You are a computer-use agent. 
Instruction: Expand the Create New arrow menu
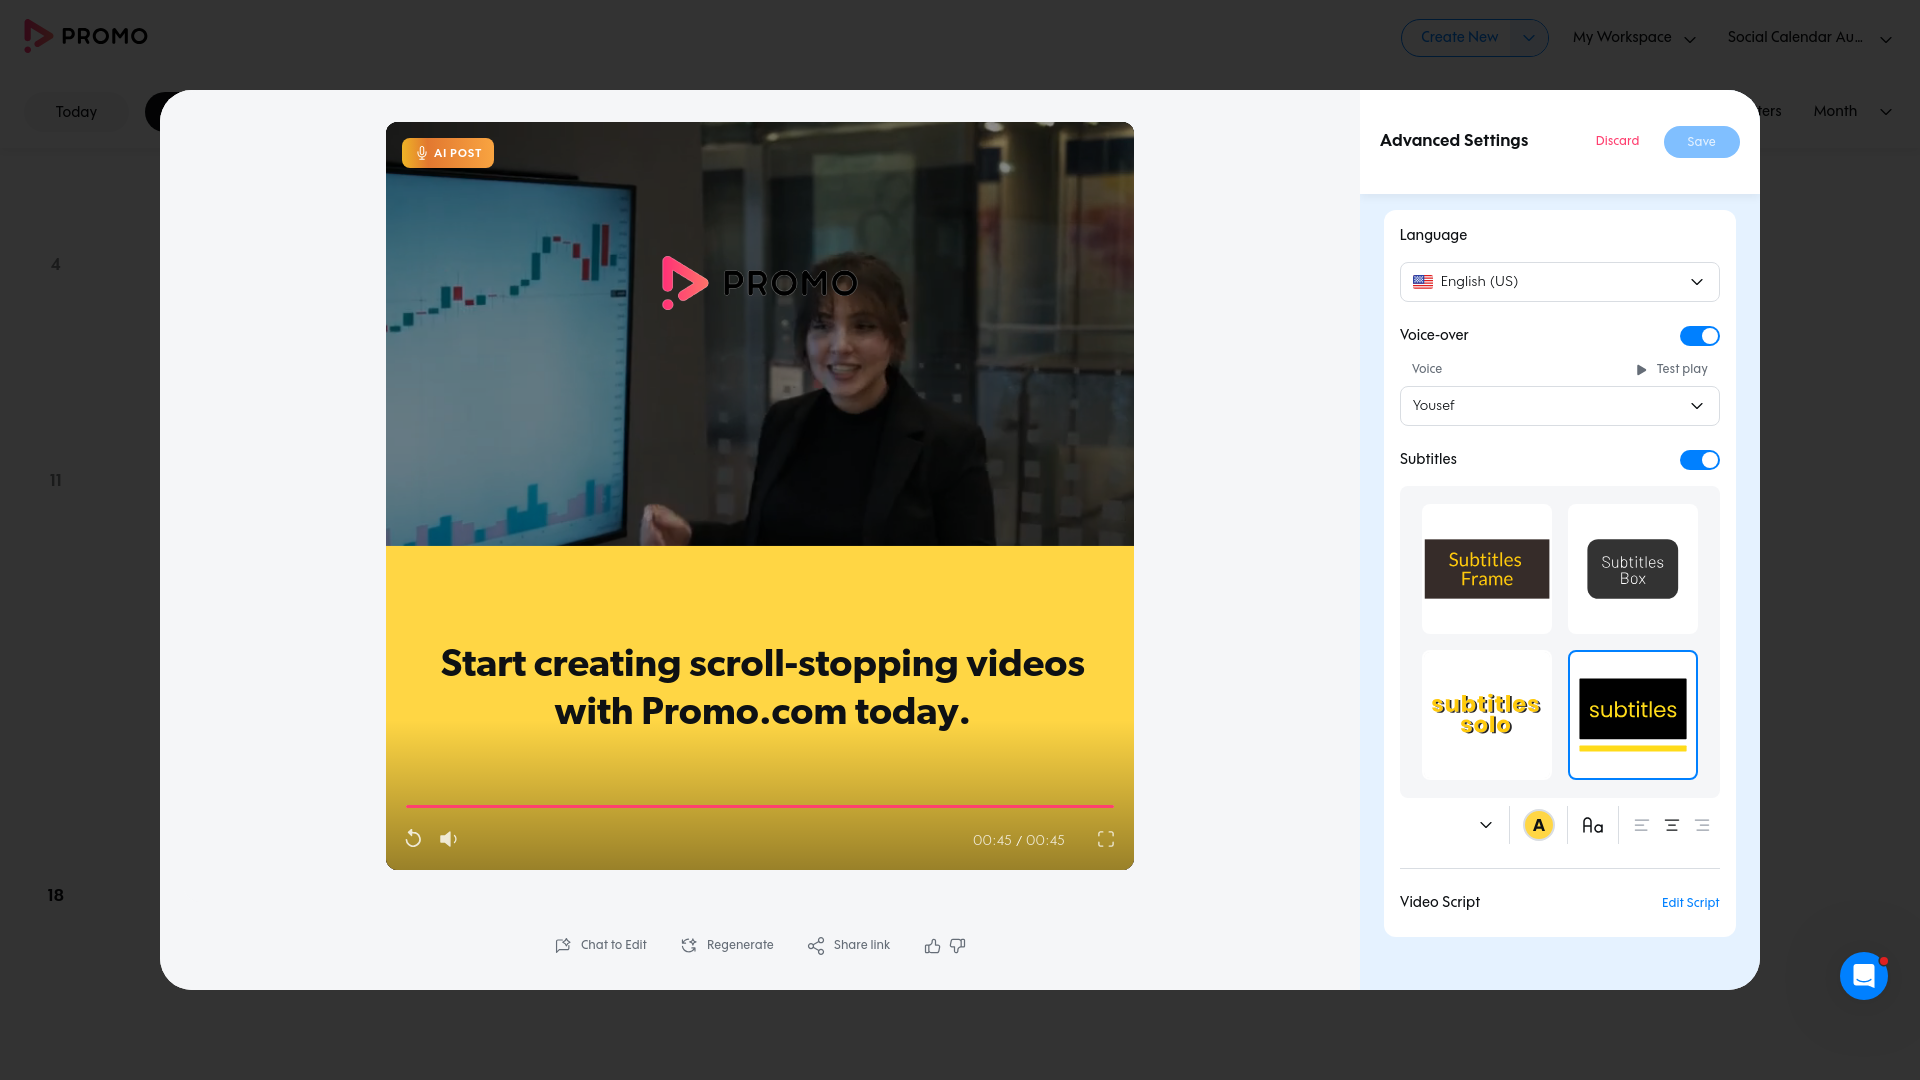click(x=1529, y=38)
